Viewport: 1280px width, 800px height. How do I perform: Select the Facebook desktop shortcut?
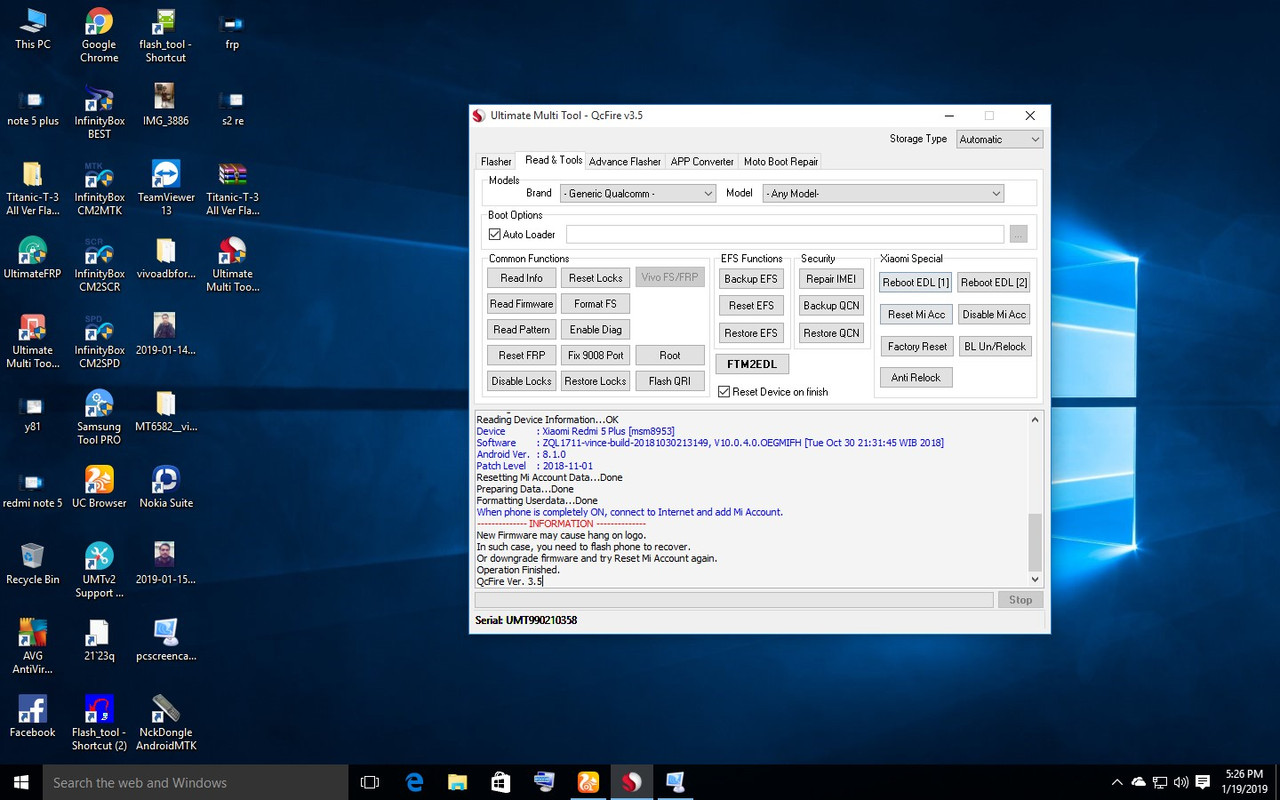[32, 717]
